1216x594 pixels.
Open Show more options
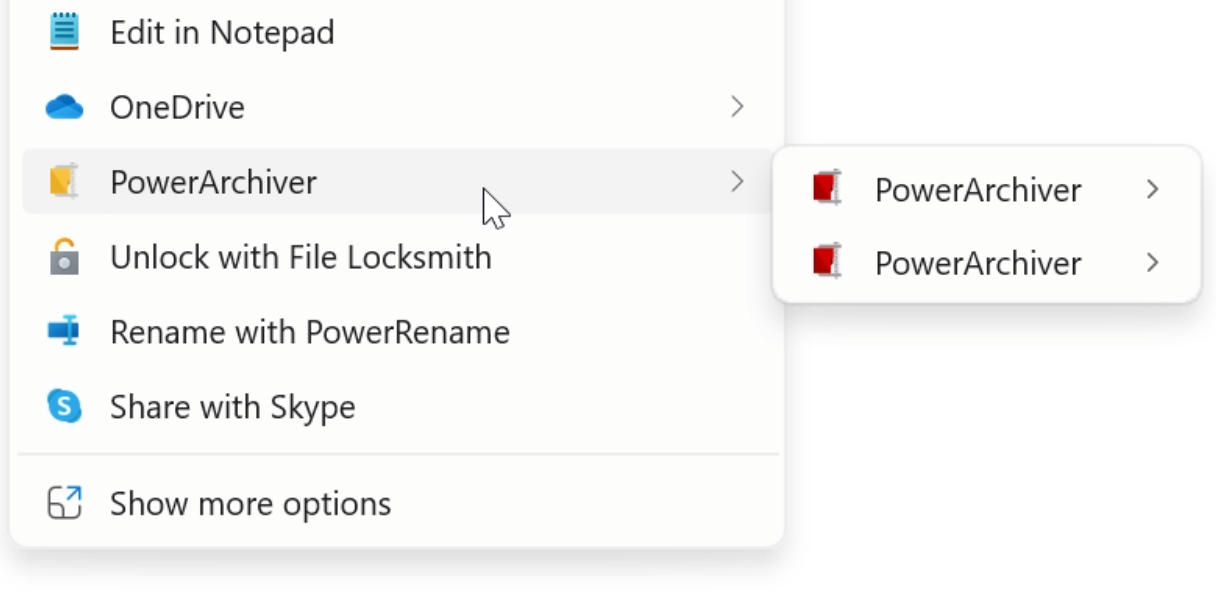(396, 503)
